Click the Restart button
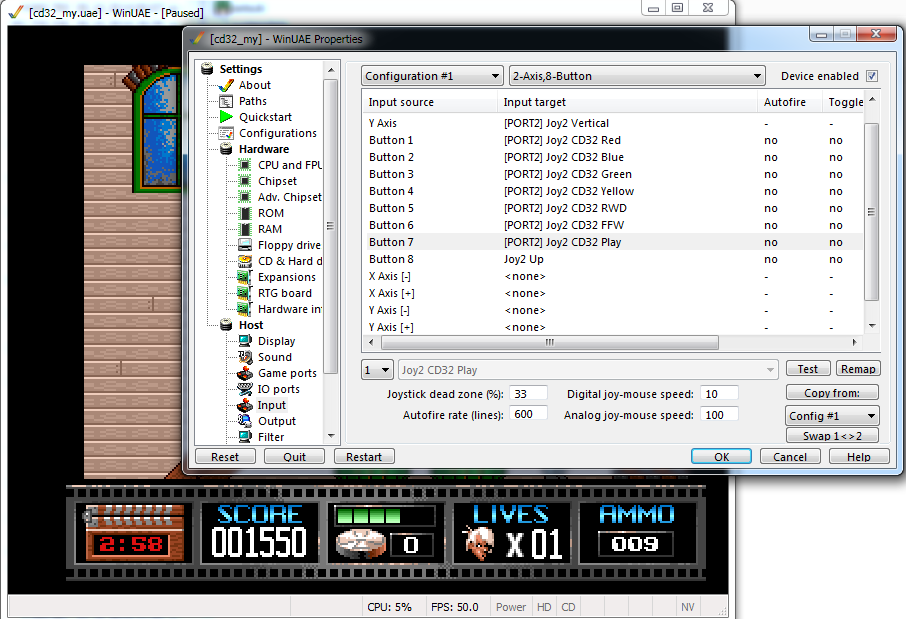This screenshot has width=906, height=619. tap(364, 457)
